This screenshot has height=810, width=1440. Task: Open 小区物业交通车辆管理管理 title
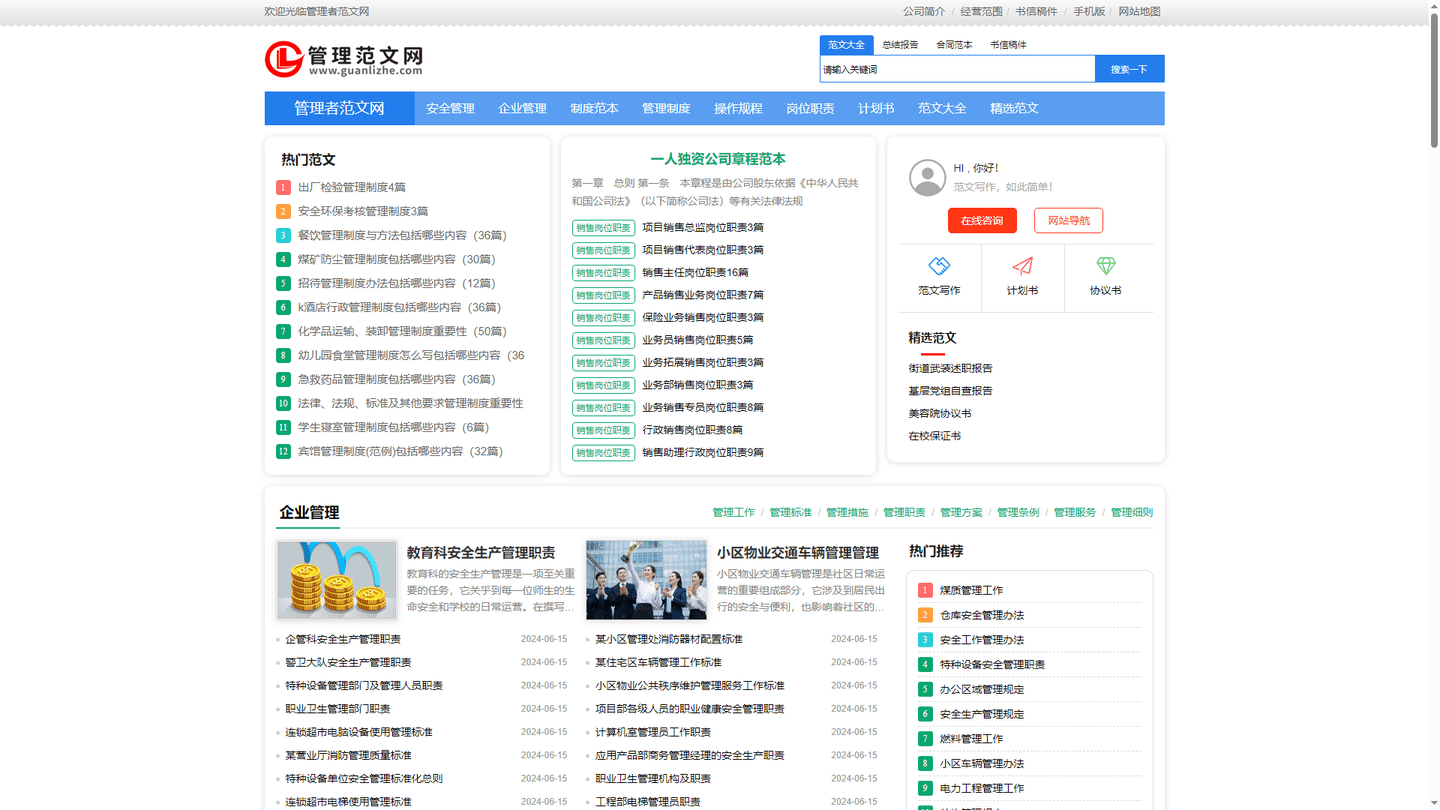point(798,552)
